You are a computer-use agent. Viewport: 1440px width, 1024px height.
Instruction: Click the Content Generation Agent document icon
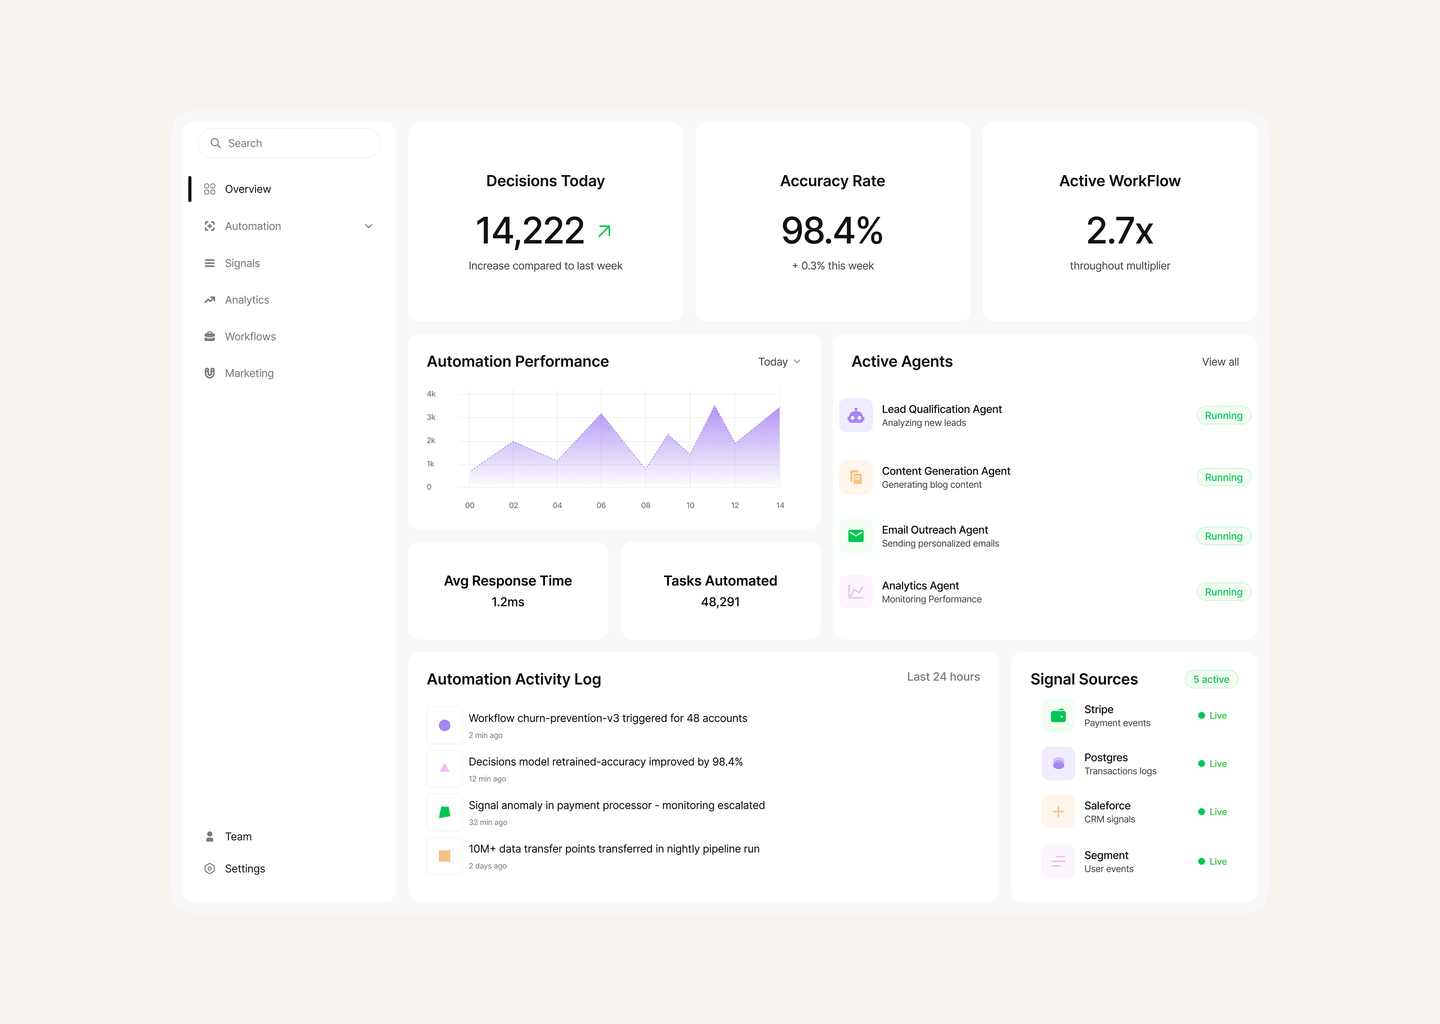856,477
